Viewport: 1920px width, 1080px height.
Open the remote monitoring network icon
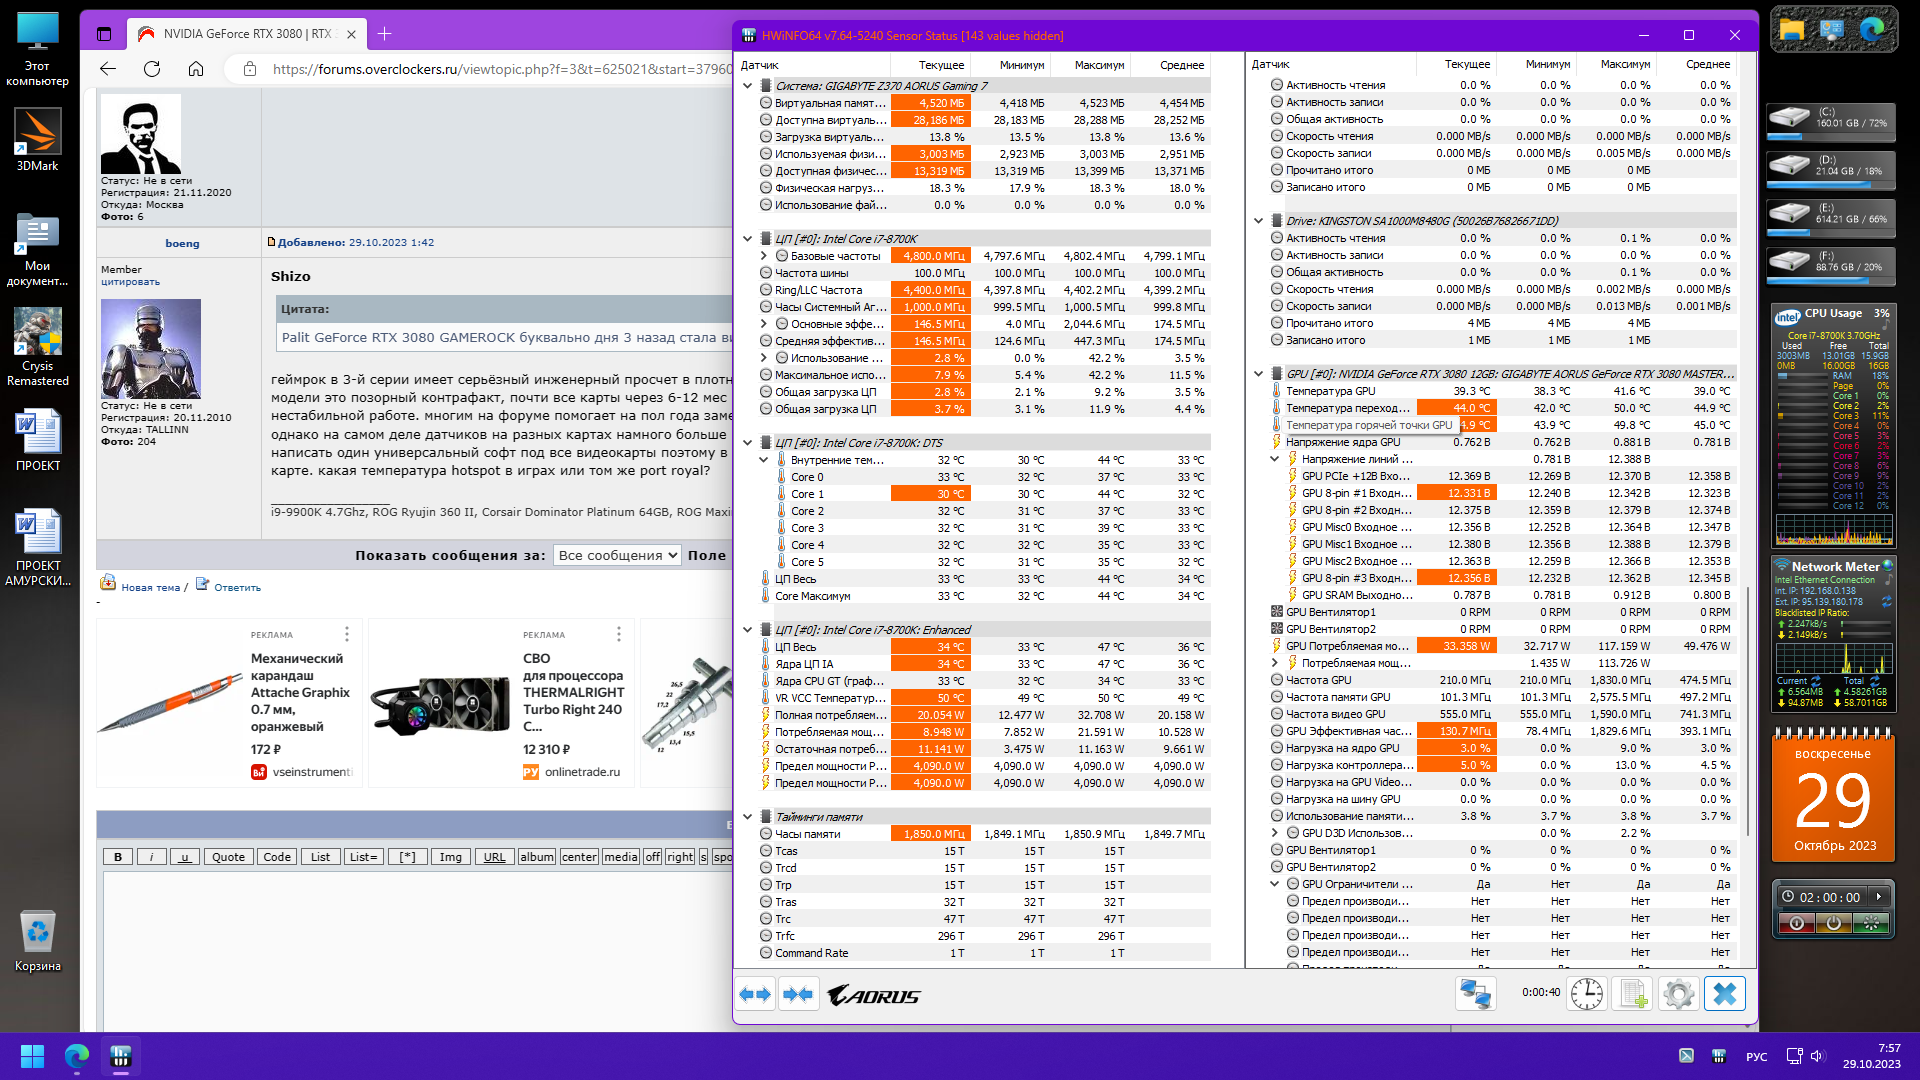tap(1475, 994)
